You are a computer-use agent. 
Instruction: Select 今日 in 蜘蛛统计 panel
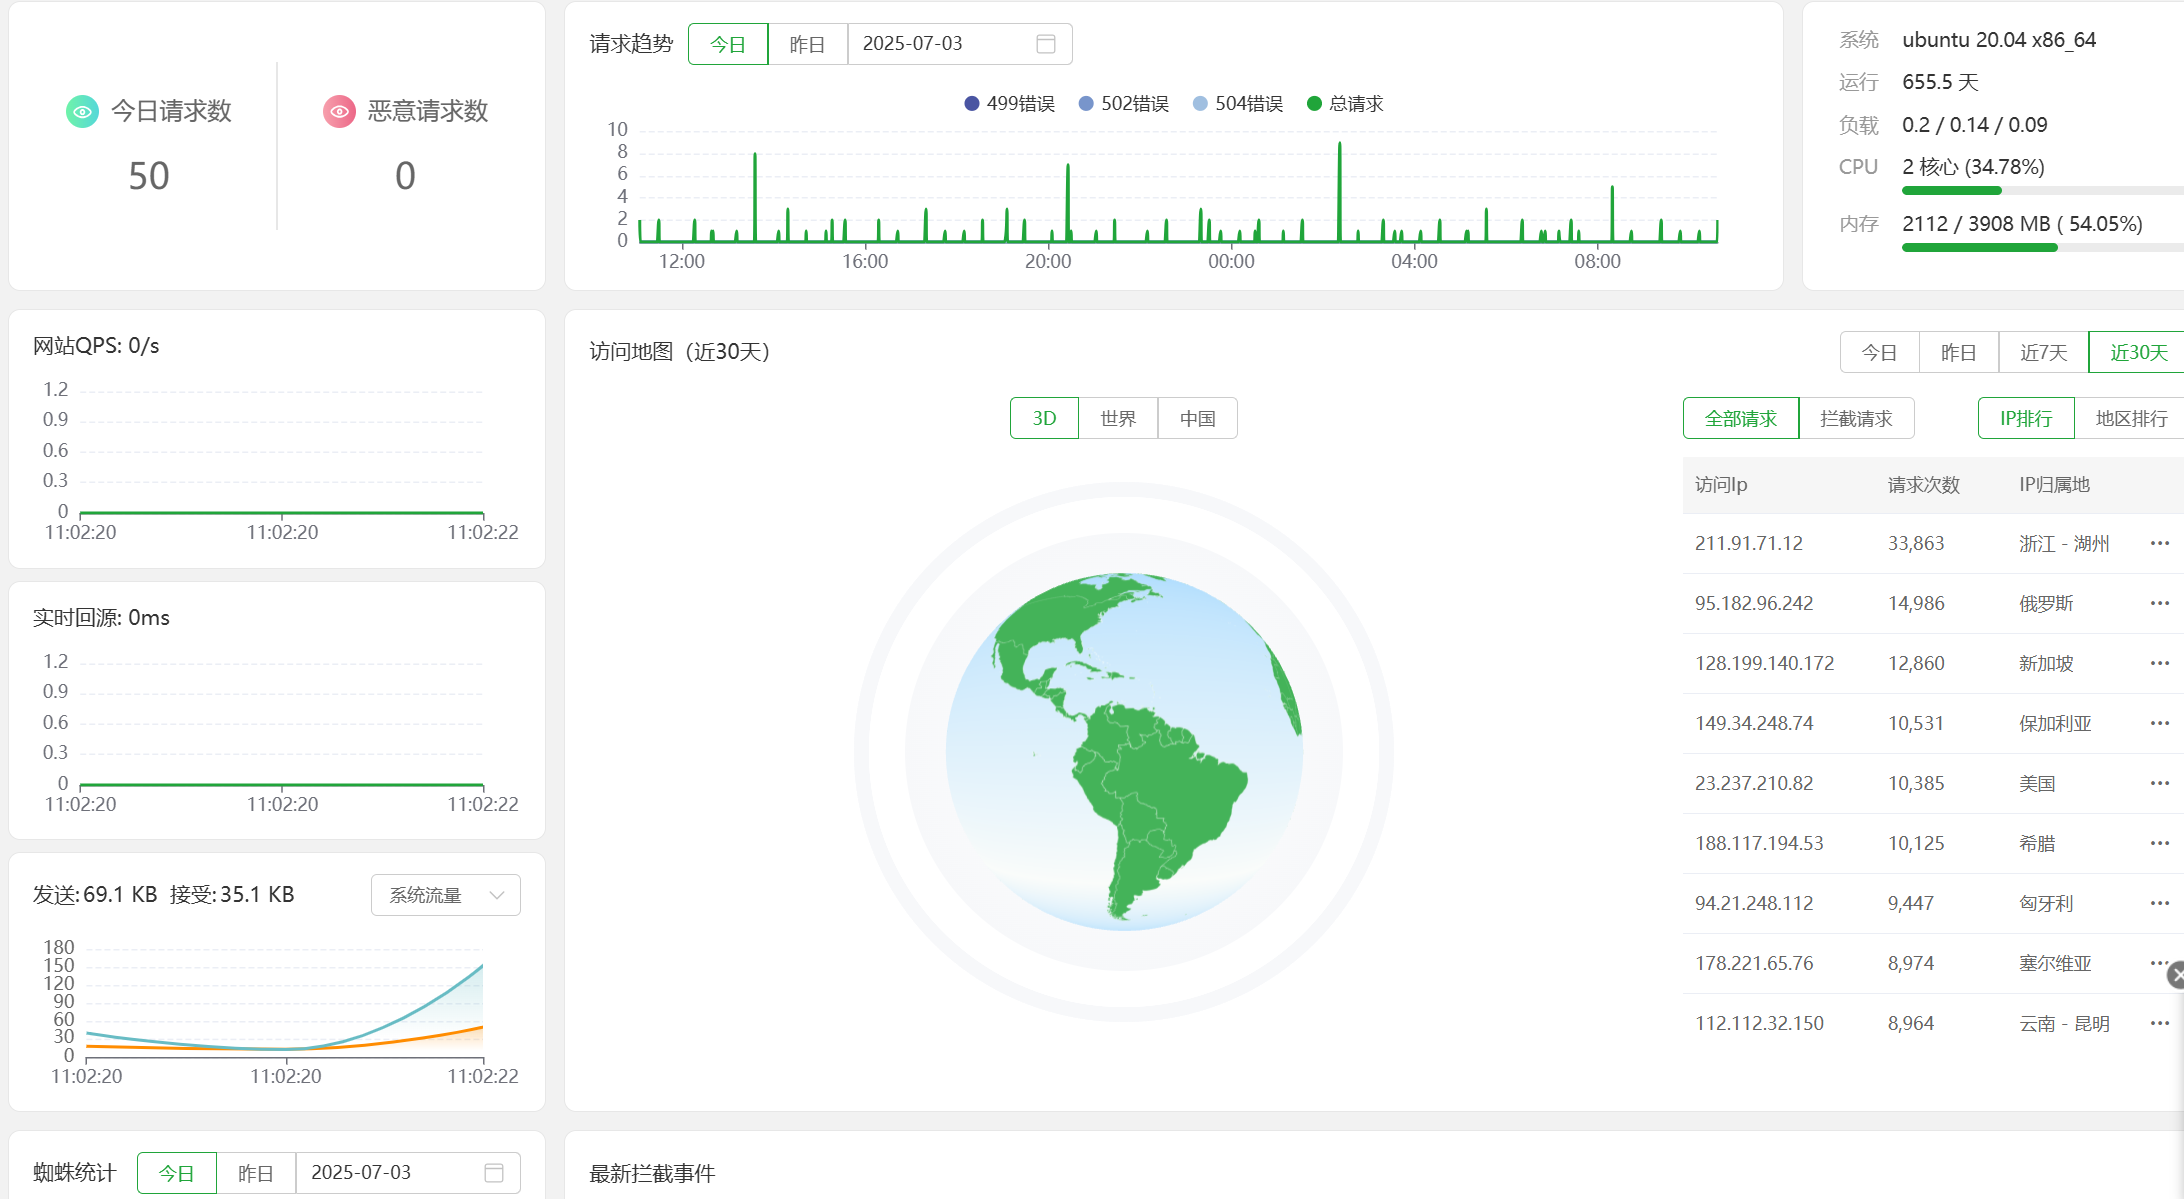coord(176,1172)
